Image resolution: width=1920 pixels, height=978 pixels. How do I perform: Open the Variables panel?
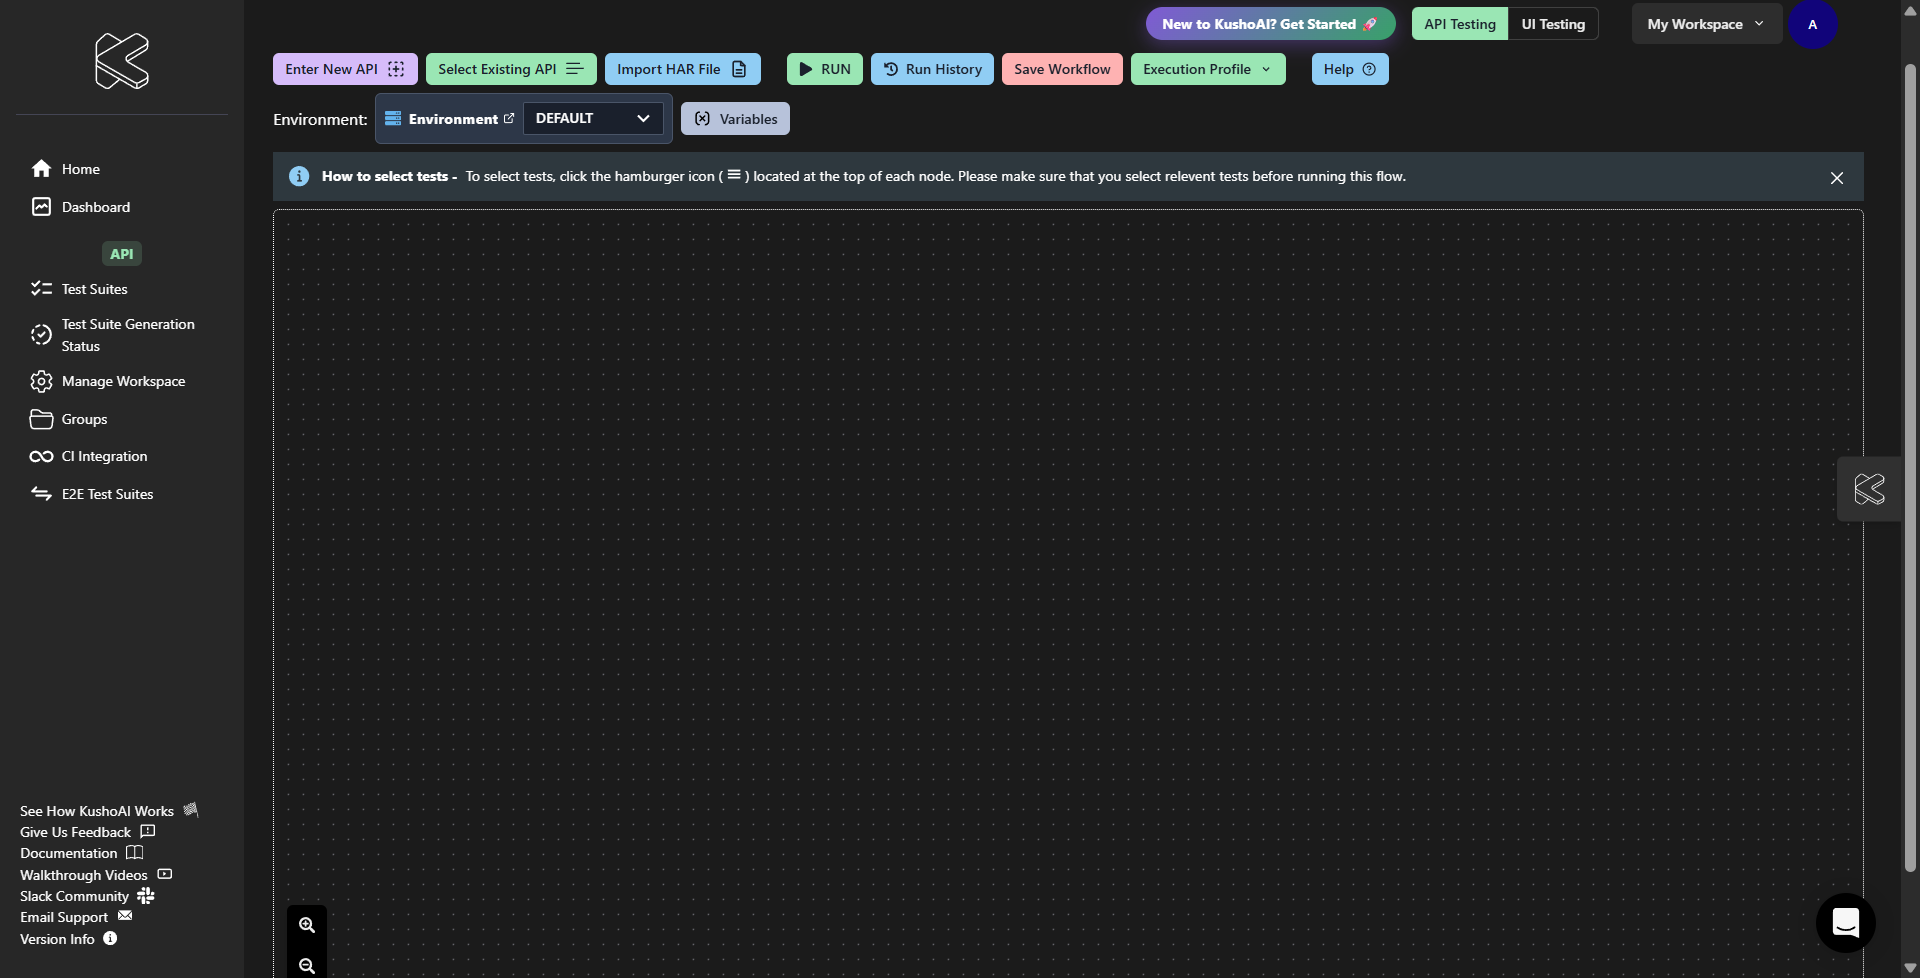[x=735, y=119]
